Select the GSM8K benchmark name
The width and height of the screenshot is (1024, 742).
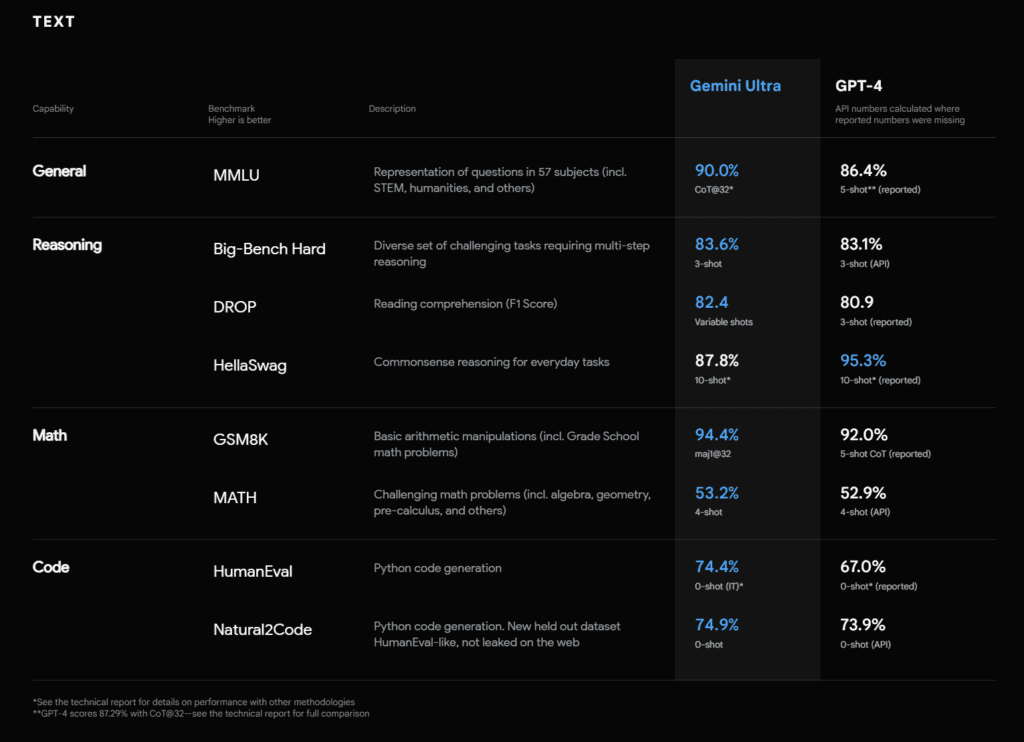[240, 440]
